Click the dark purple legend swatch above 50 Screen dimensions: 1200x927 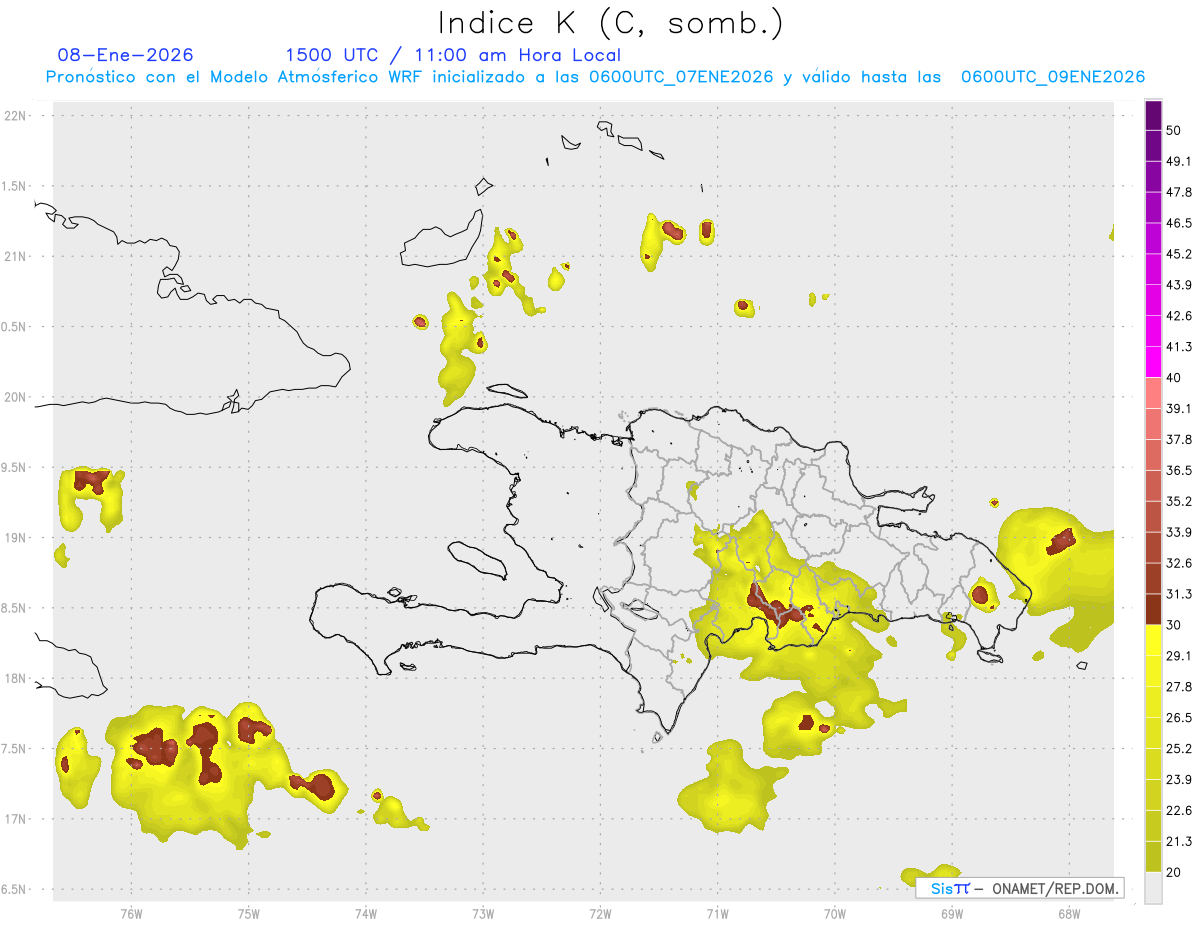pyautogui.click(x=1153, y=116)
